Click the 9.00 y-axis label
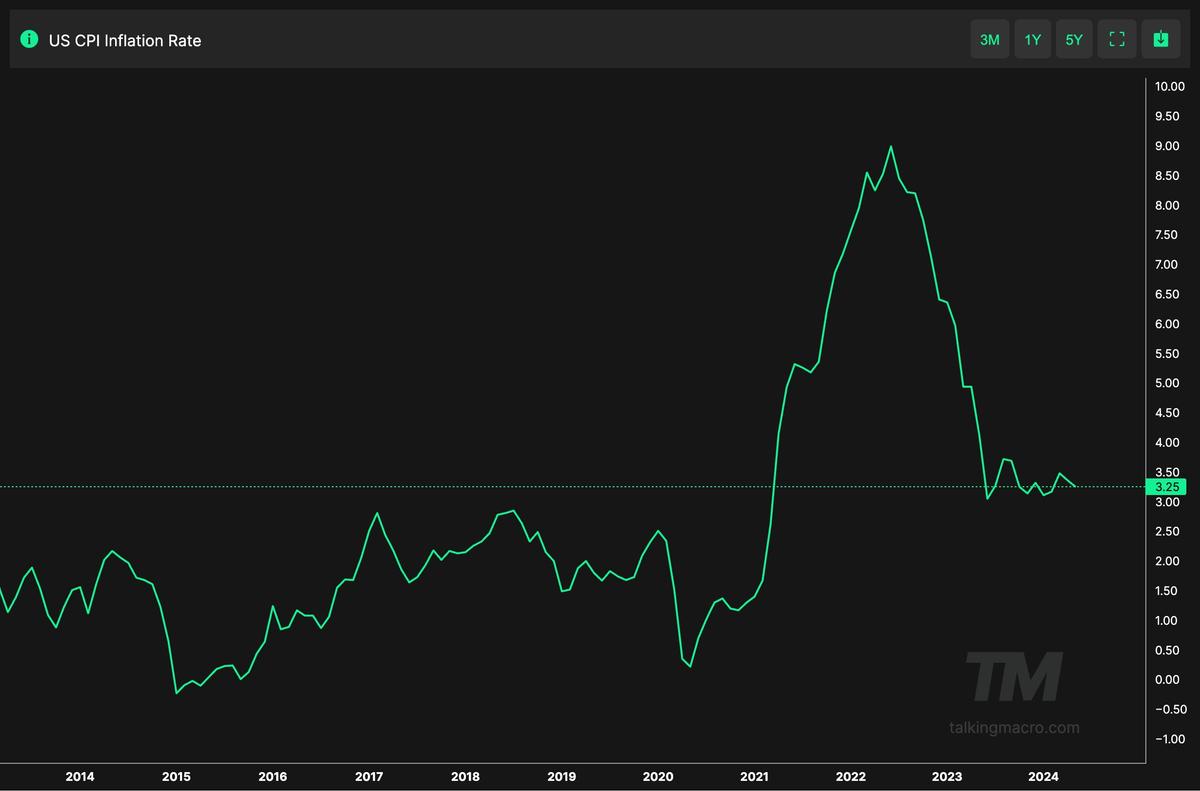The image size is (1200, 791). tap(1167, 146)
